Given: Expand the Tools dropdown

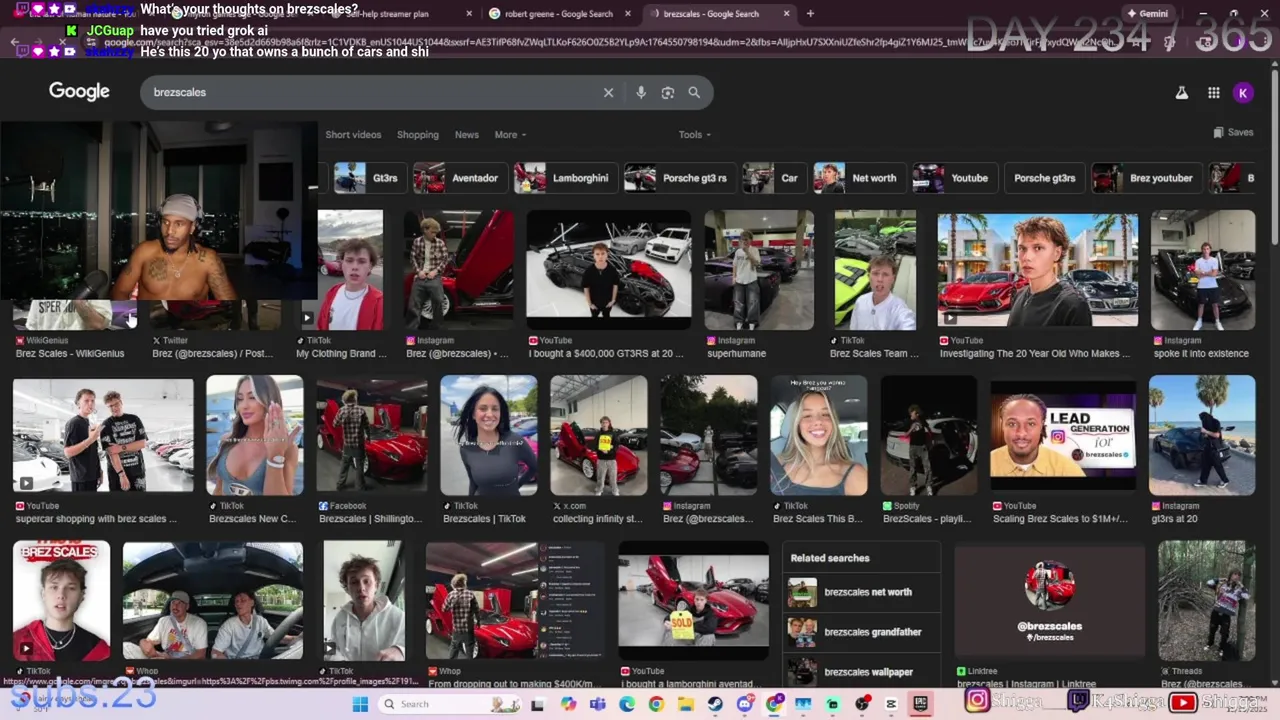Looking at the screenshot, I should pyautogui.click(x=695, y=135).
